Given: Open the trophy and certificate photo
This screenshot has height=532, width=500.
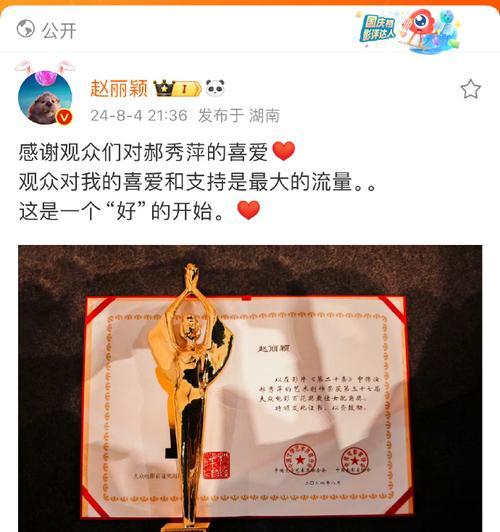Looking at the screenshot, I should 250,388.
